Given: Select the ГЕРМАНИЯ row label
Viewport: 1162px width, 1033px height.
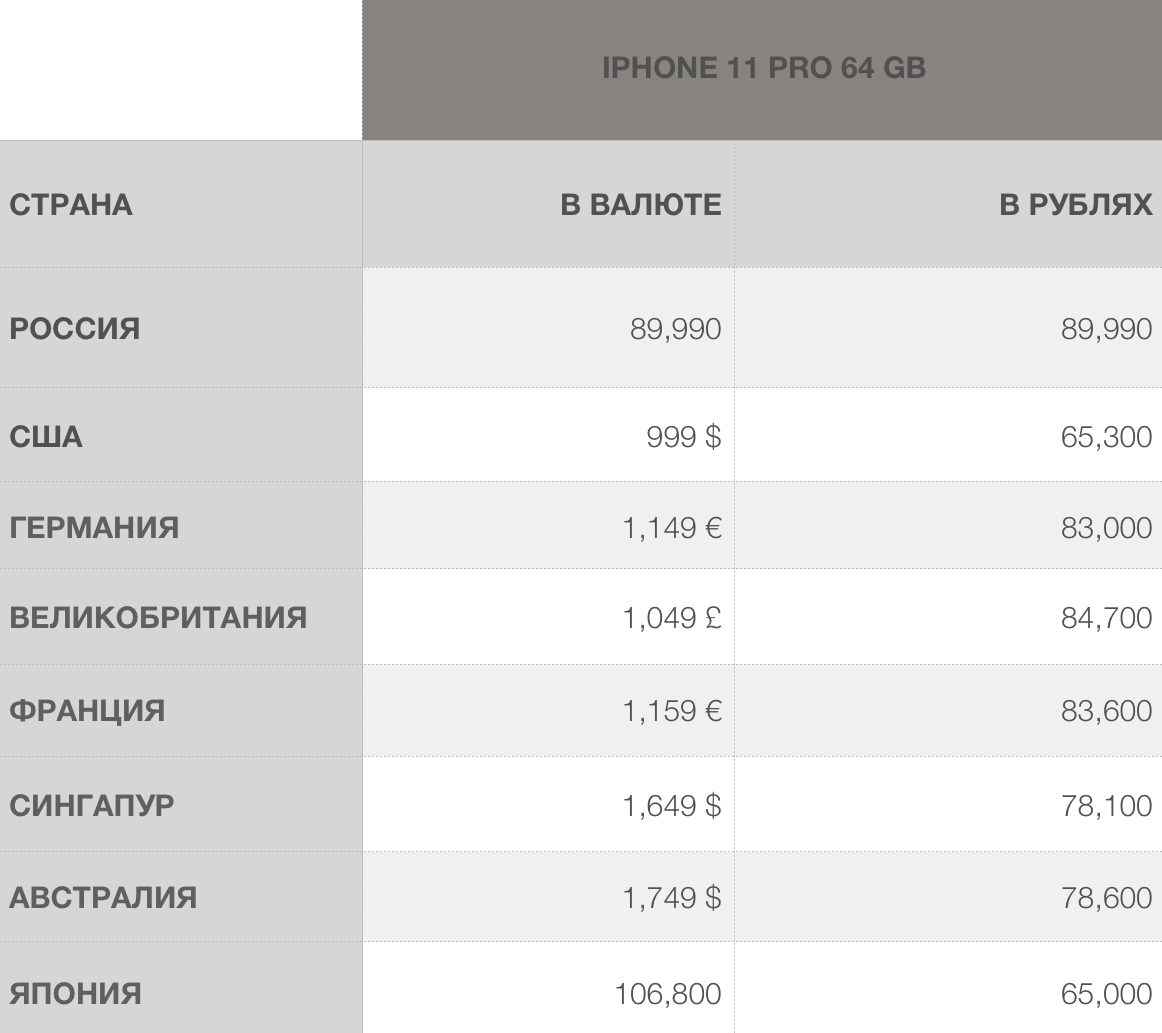Looking at the screenshot, I should (94, 527).
